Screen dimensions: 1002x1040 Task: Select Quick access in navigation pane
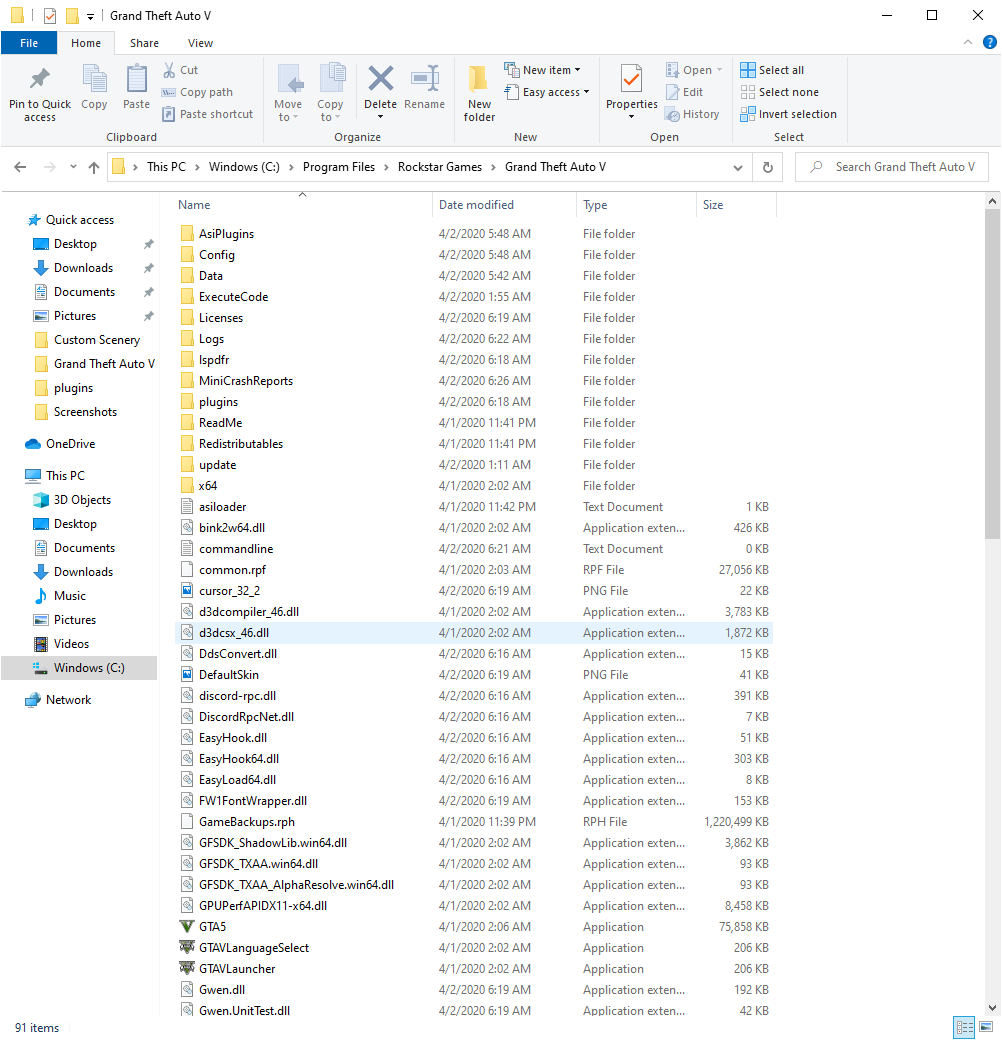[x=80, y=220]
